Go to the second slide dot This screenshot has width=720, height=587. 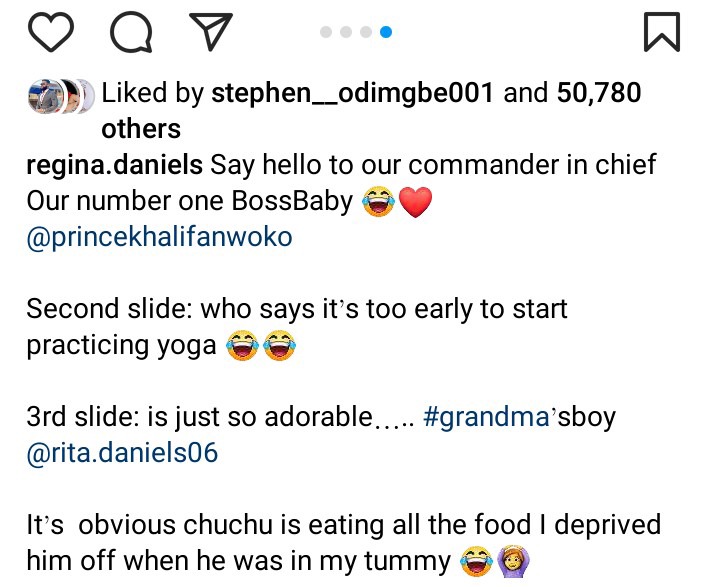pyautogui.click(x=346, y=33)
